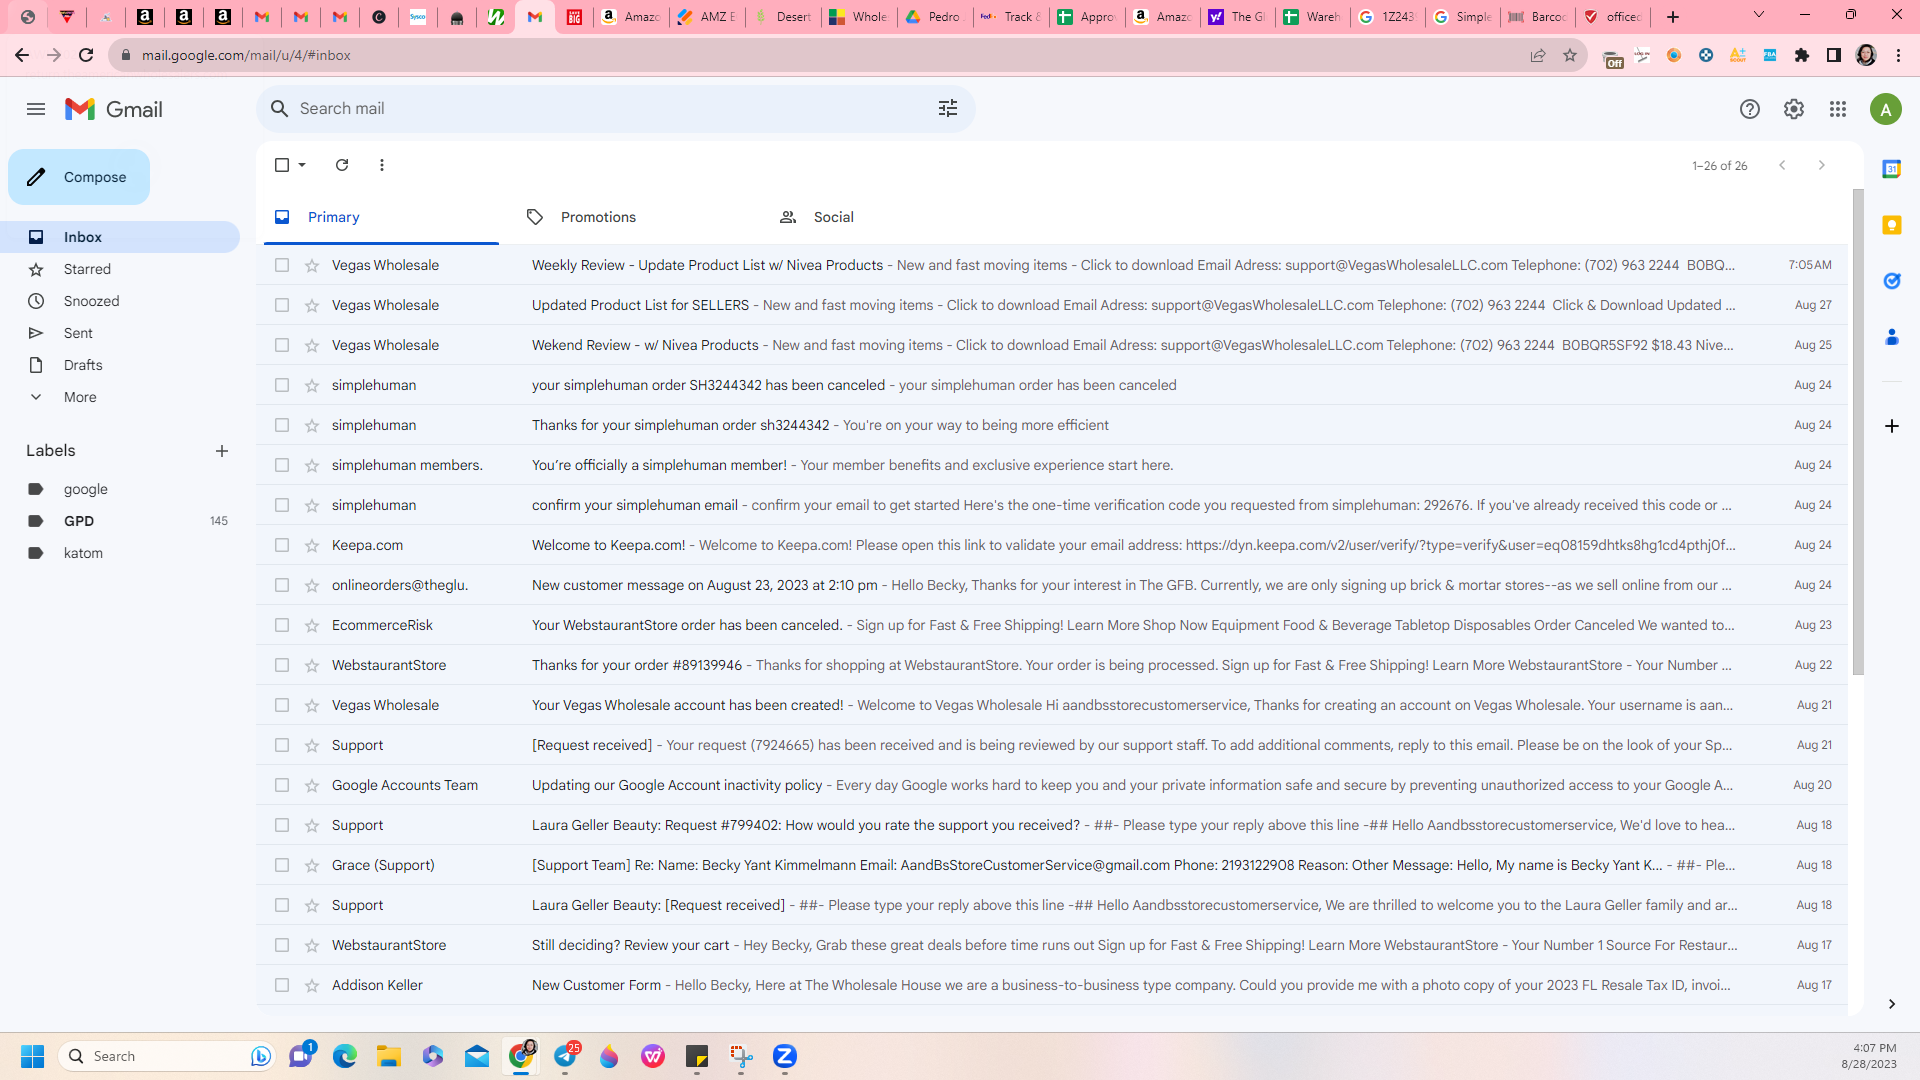Image resolution: width=1920 pixels, height=1080 pixels.
Task: Go to the older emails page arrow
Action: pyautogui.click(x=1821, y=165)
